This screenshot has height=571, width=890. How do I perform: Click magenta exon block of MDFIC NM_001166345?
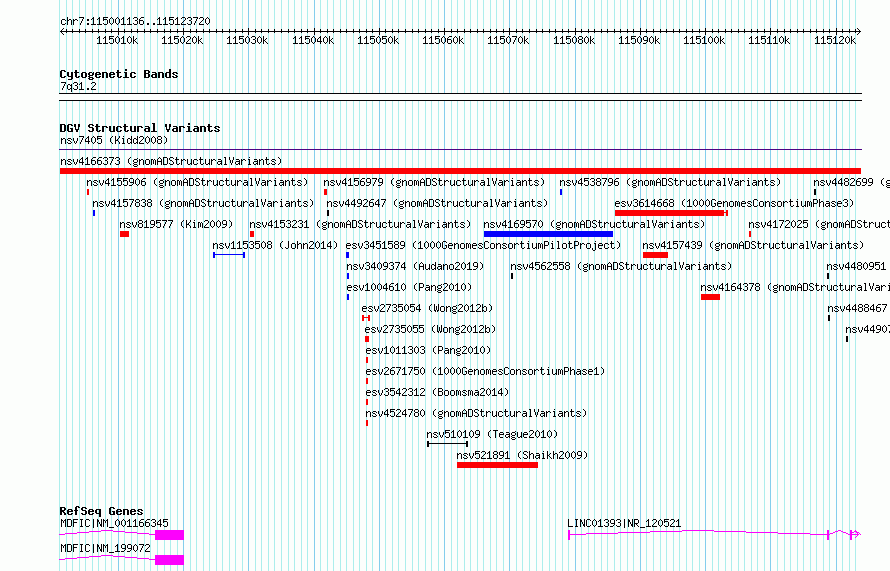tap(169, 535)
